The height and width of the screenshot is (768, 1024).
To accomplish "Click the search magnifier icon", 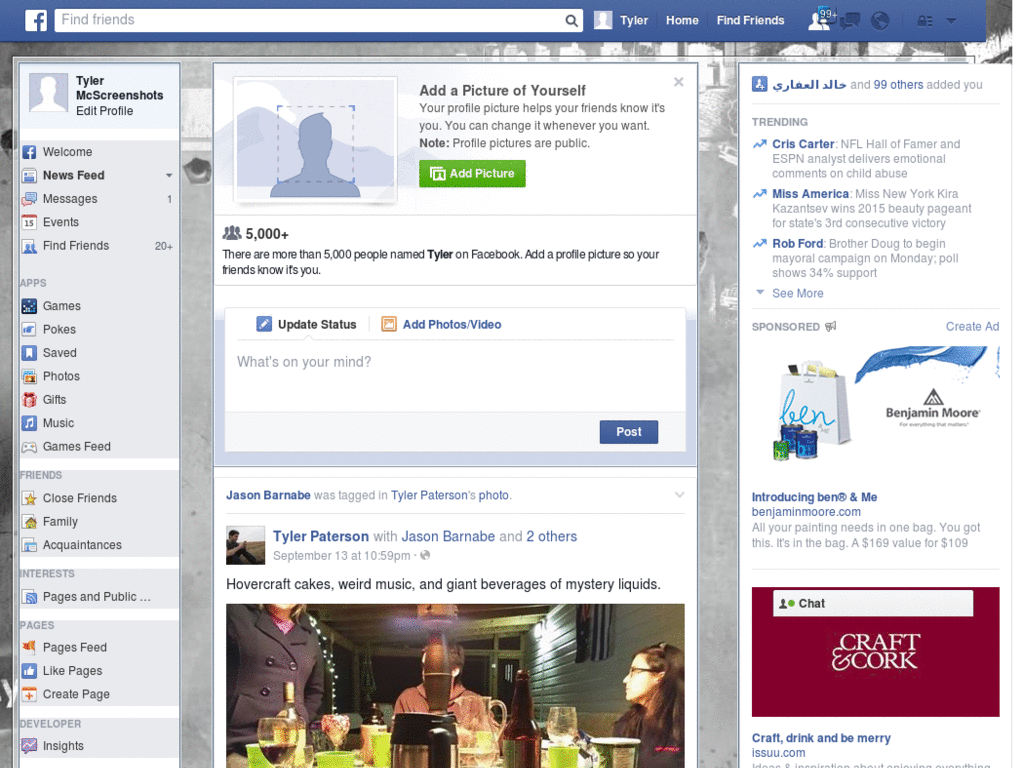I will tap(571, 21).
